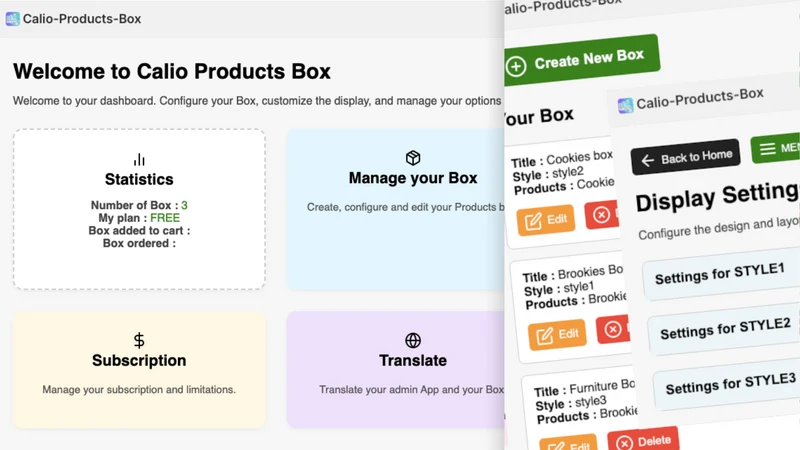This screenshot has height=450, width=800.
Task: Edit the Brookies Box entry
Action: 557,335
